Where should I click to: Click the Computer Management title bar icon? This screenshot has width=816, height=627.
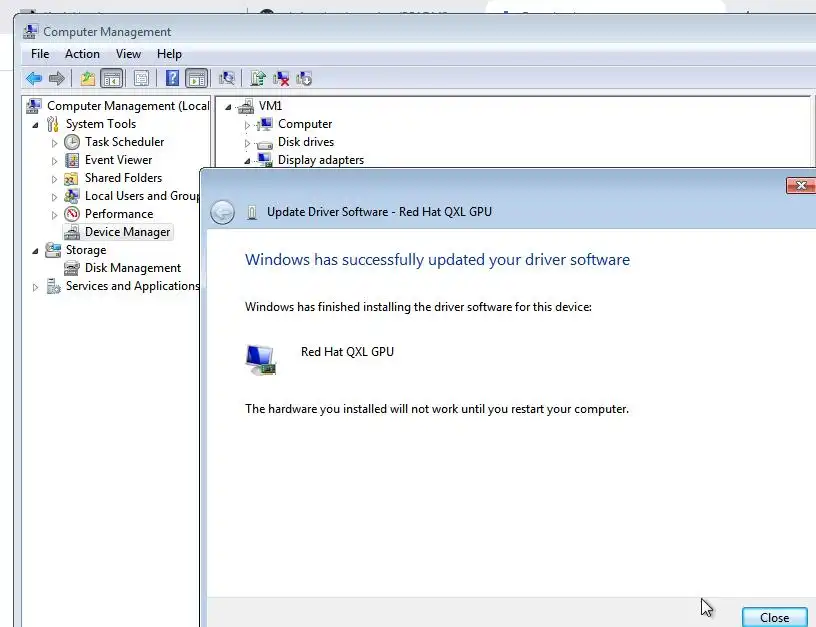pyautogui.click(x=30, y=32)
